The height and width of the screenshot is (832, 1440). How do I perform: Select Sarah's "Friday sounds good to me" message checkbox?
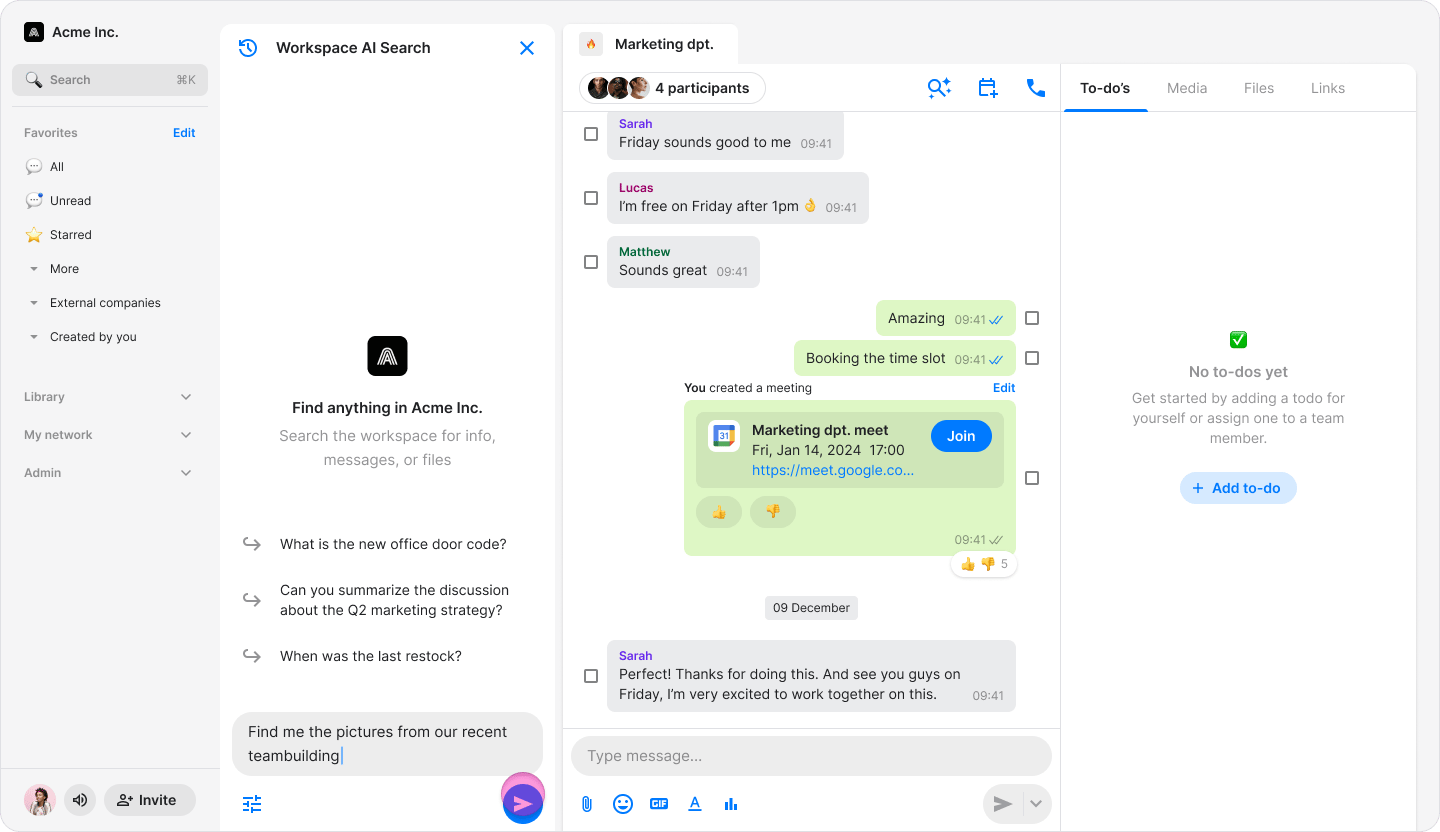tap(591, 134)
